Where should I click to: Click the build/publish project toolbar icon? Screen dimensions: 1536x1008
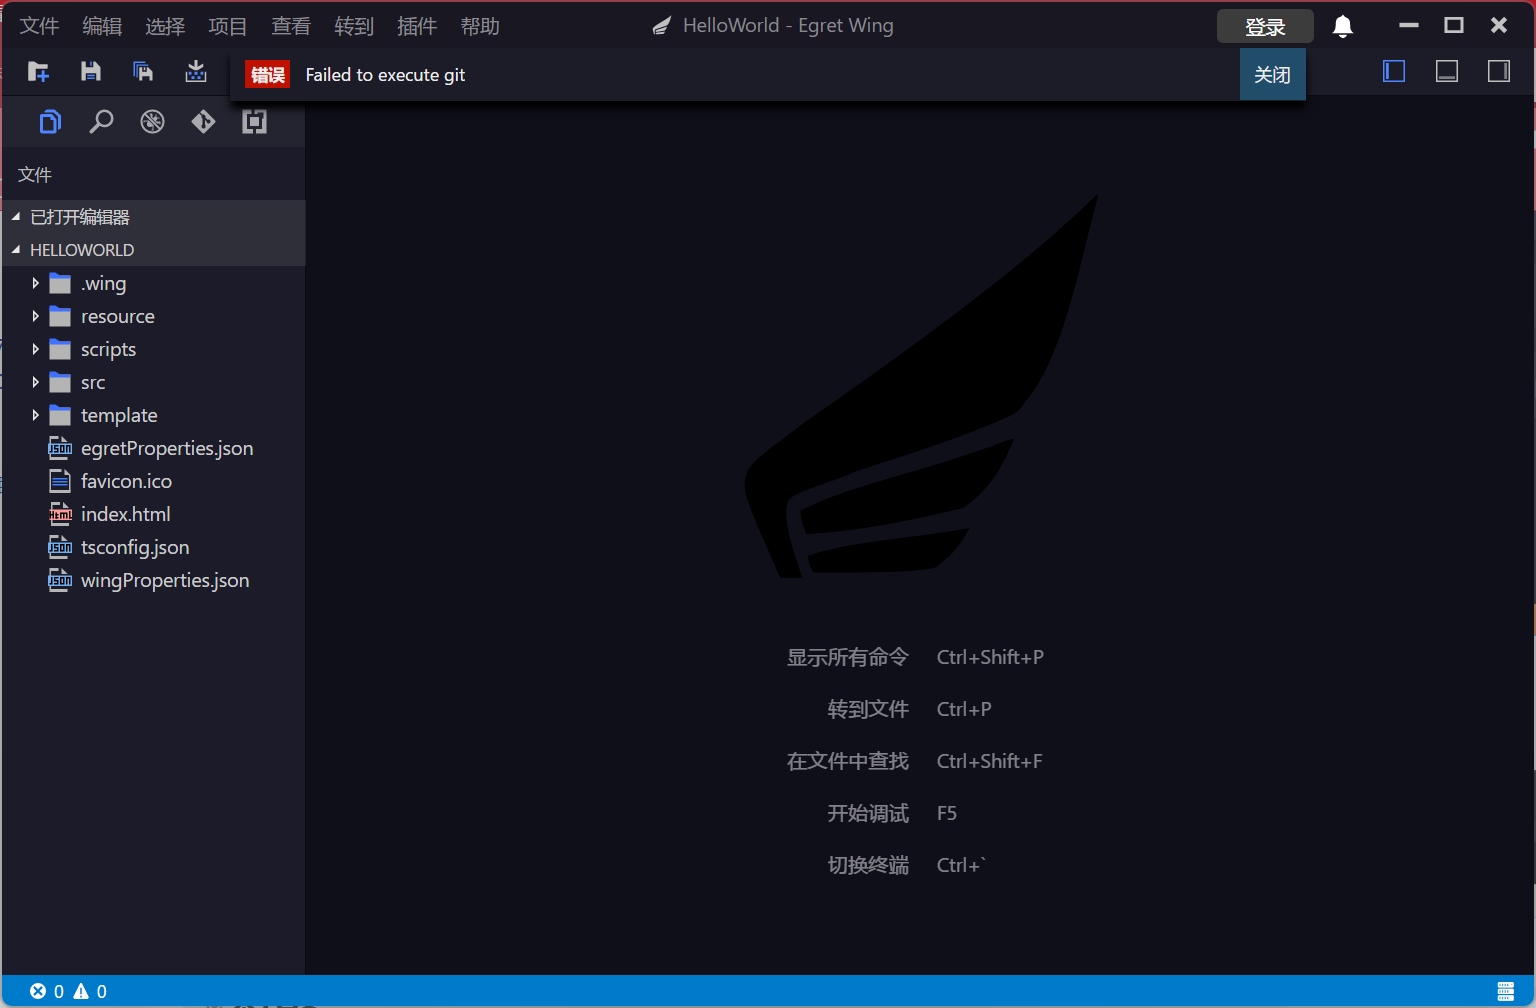pos(196,71)
